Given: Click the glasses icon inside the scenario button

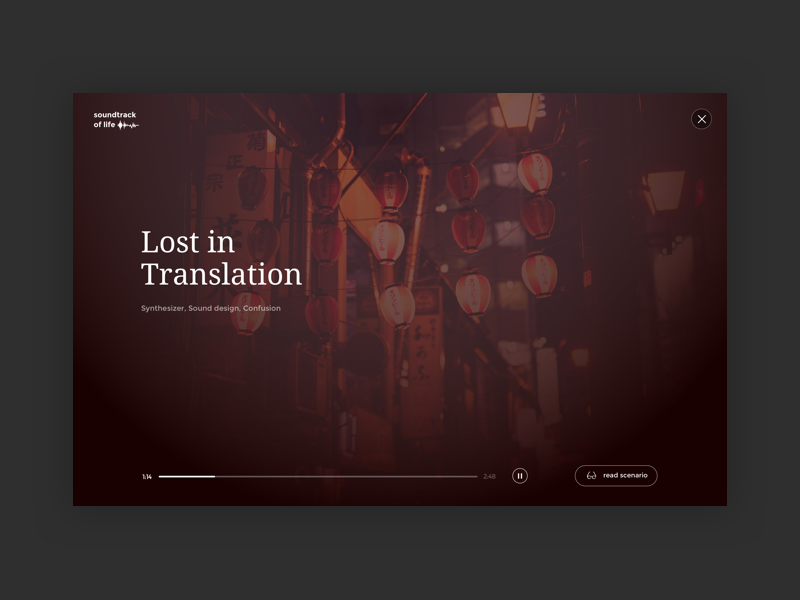Looking at the screenshot, I should [591, 475].
